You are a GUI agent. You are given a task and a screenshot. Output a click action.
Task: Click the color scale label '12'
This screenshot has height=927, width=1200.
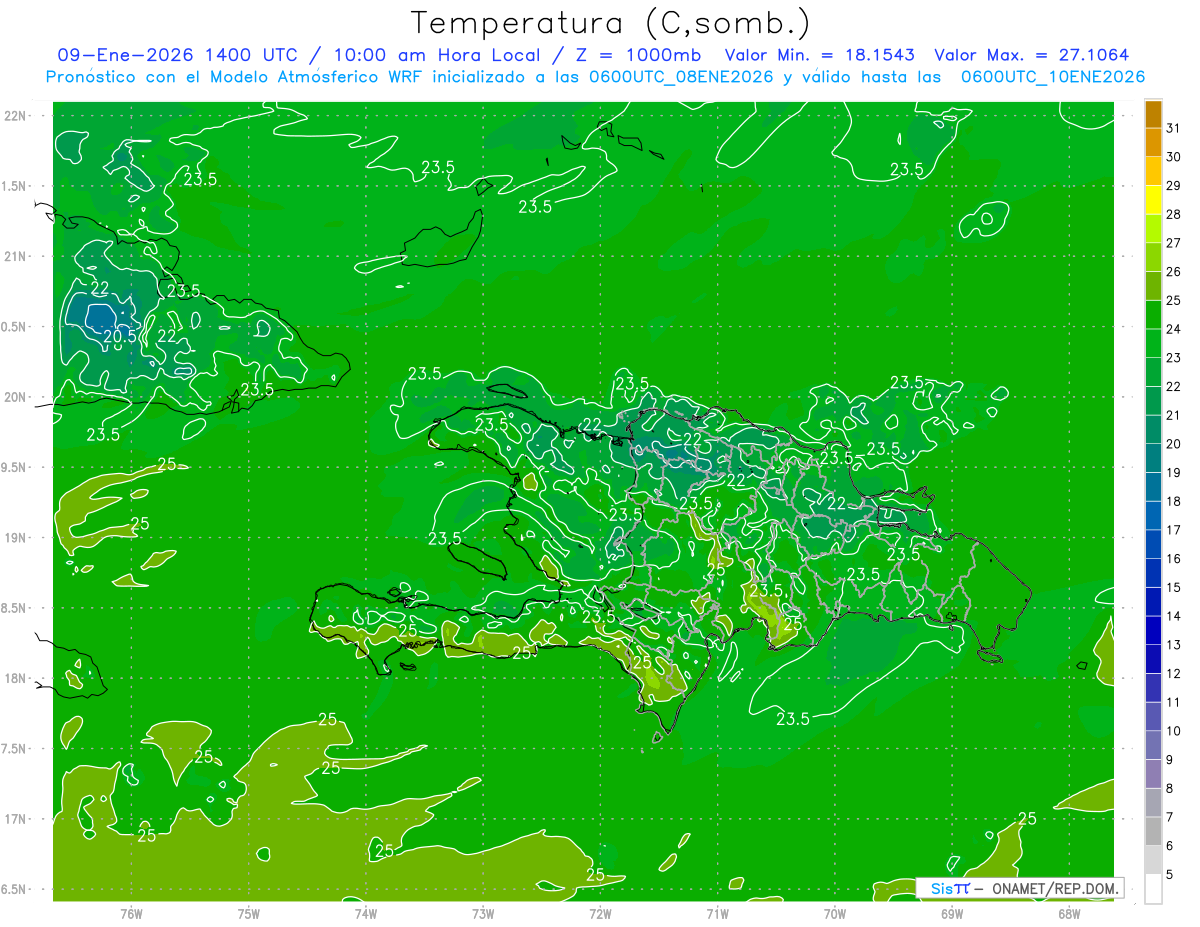pyautogui.click(x=1174, y=674)
